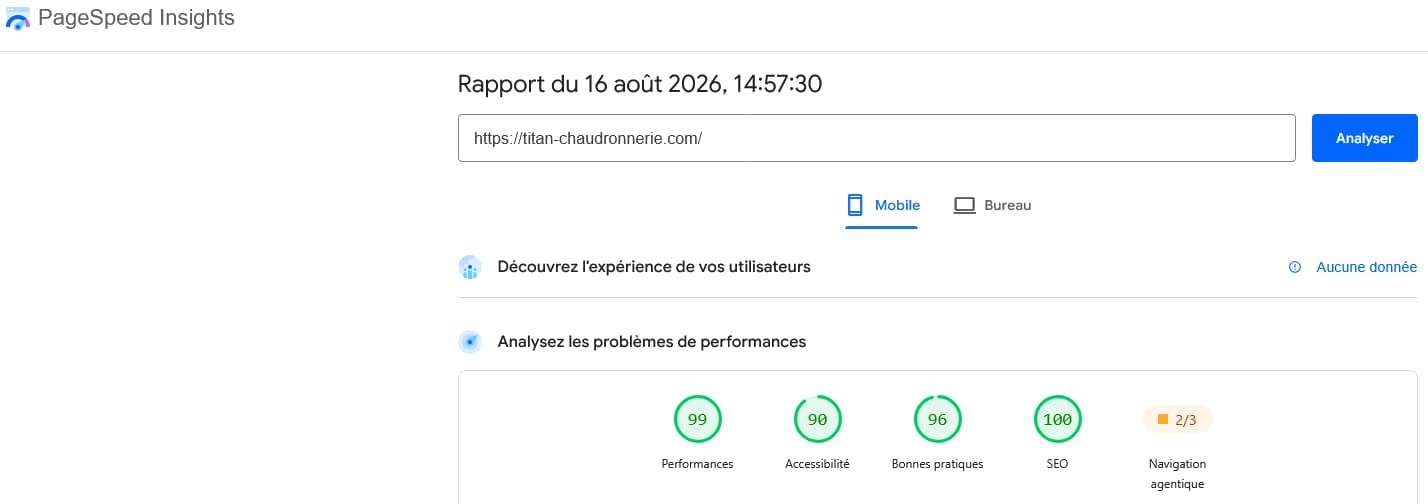Click the Rapport du 16 août 2026 heading
1428x504 pixels.
(x=640, y=84)
